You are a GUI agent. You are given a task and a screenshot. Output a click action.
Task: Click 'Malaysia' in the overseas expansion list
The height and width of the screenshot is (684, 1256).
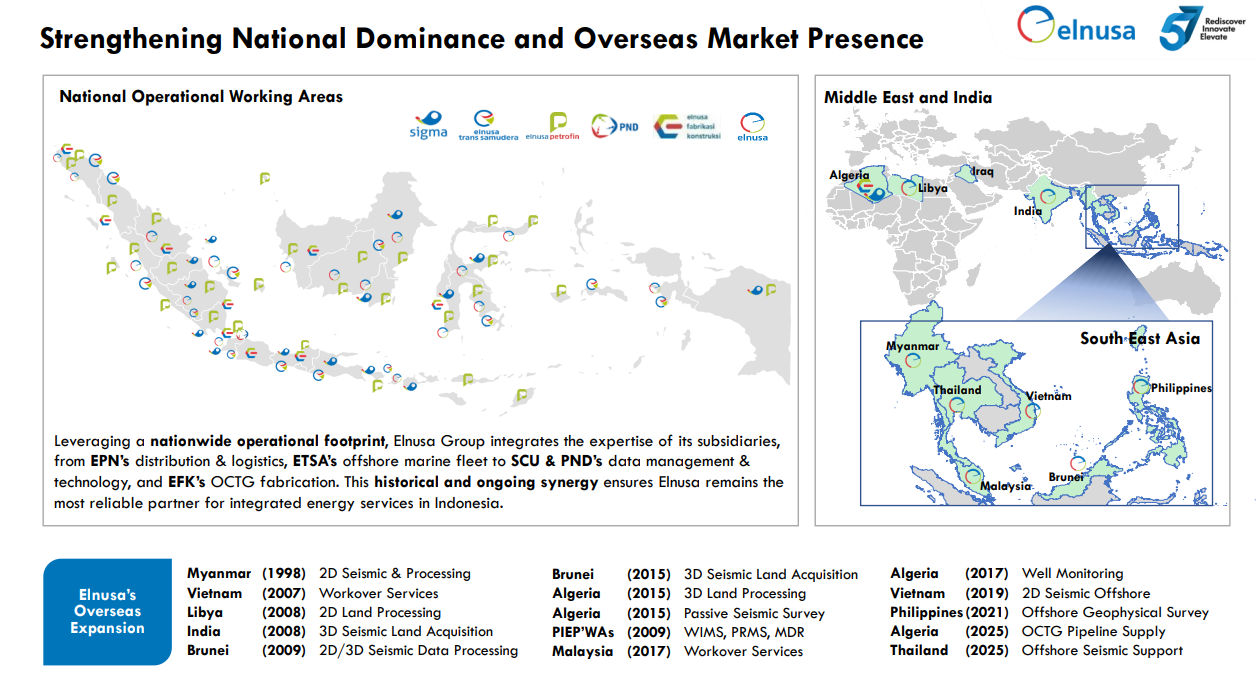coord(583,651)
